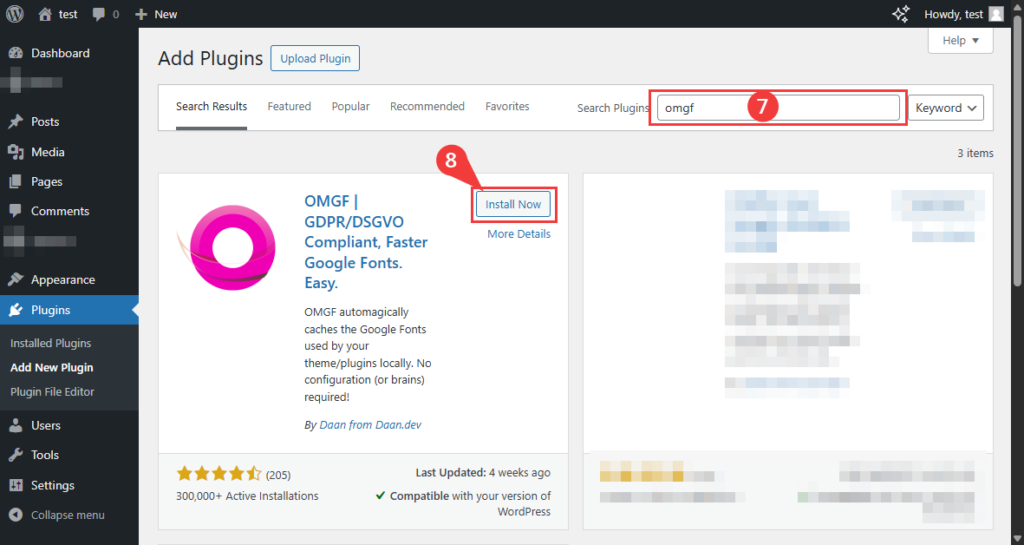Open Add New Plugin submenu item
This screenshot has height=545, width=1024.
pyautogui.click(x=52, y=367)
